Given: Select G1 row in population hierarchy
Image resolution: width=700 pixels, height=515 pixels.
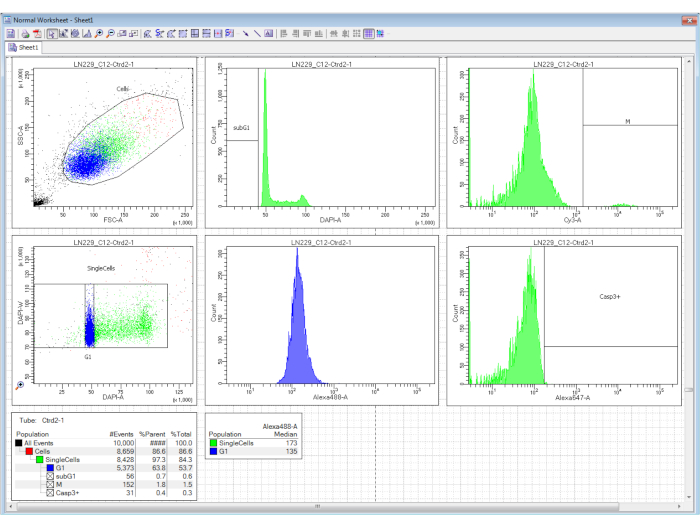Looking at the screenshot, I should pos(61,468).
